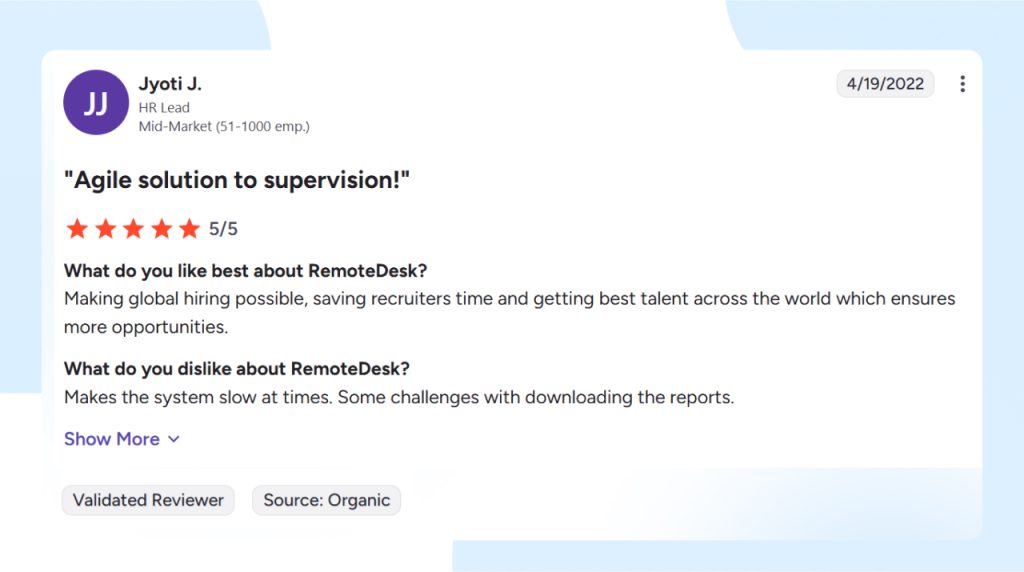Click the slow system dislike answer text
Viewport: 1024px width, 572px height.
coord(399,397)
